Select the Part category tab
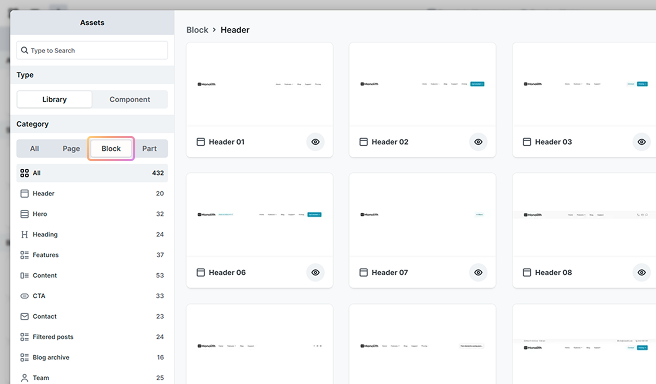This screenshot has width=656, height=384. point(149,148)
